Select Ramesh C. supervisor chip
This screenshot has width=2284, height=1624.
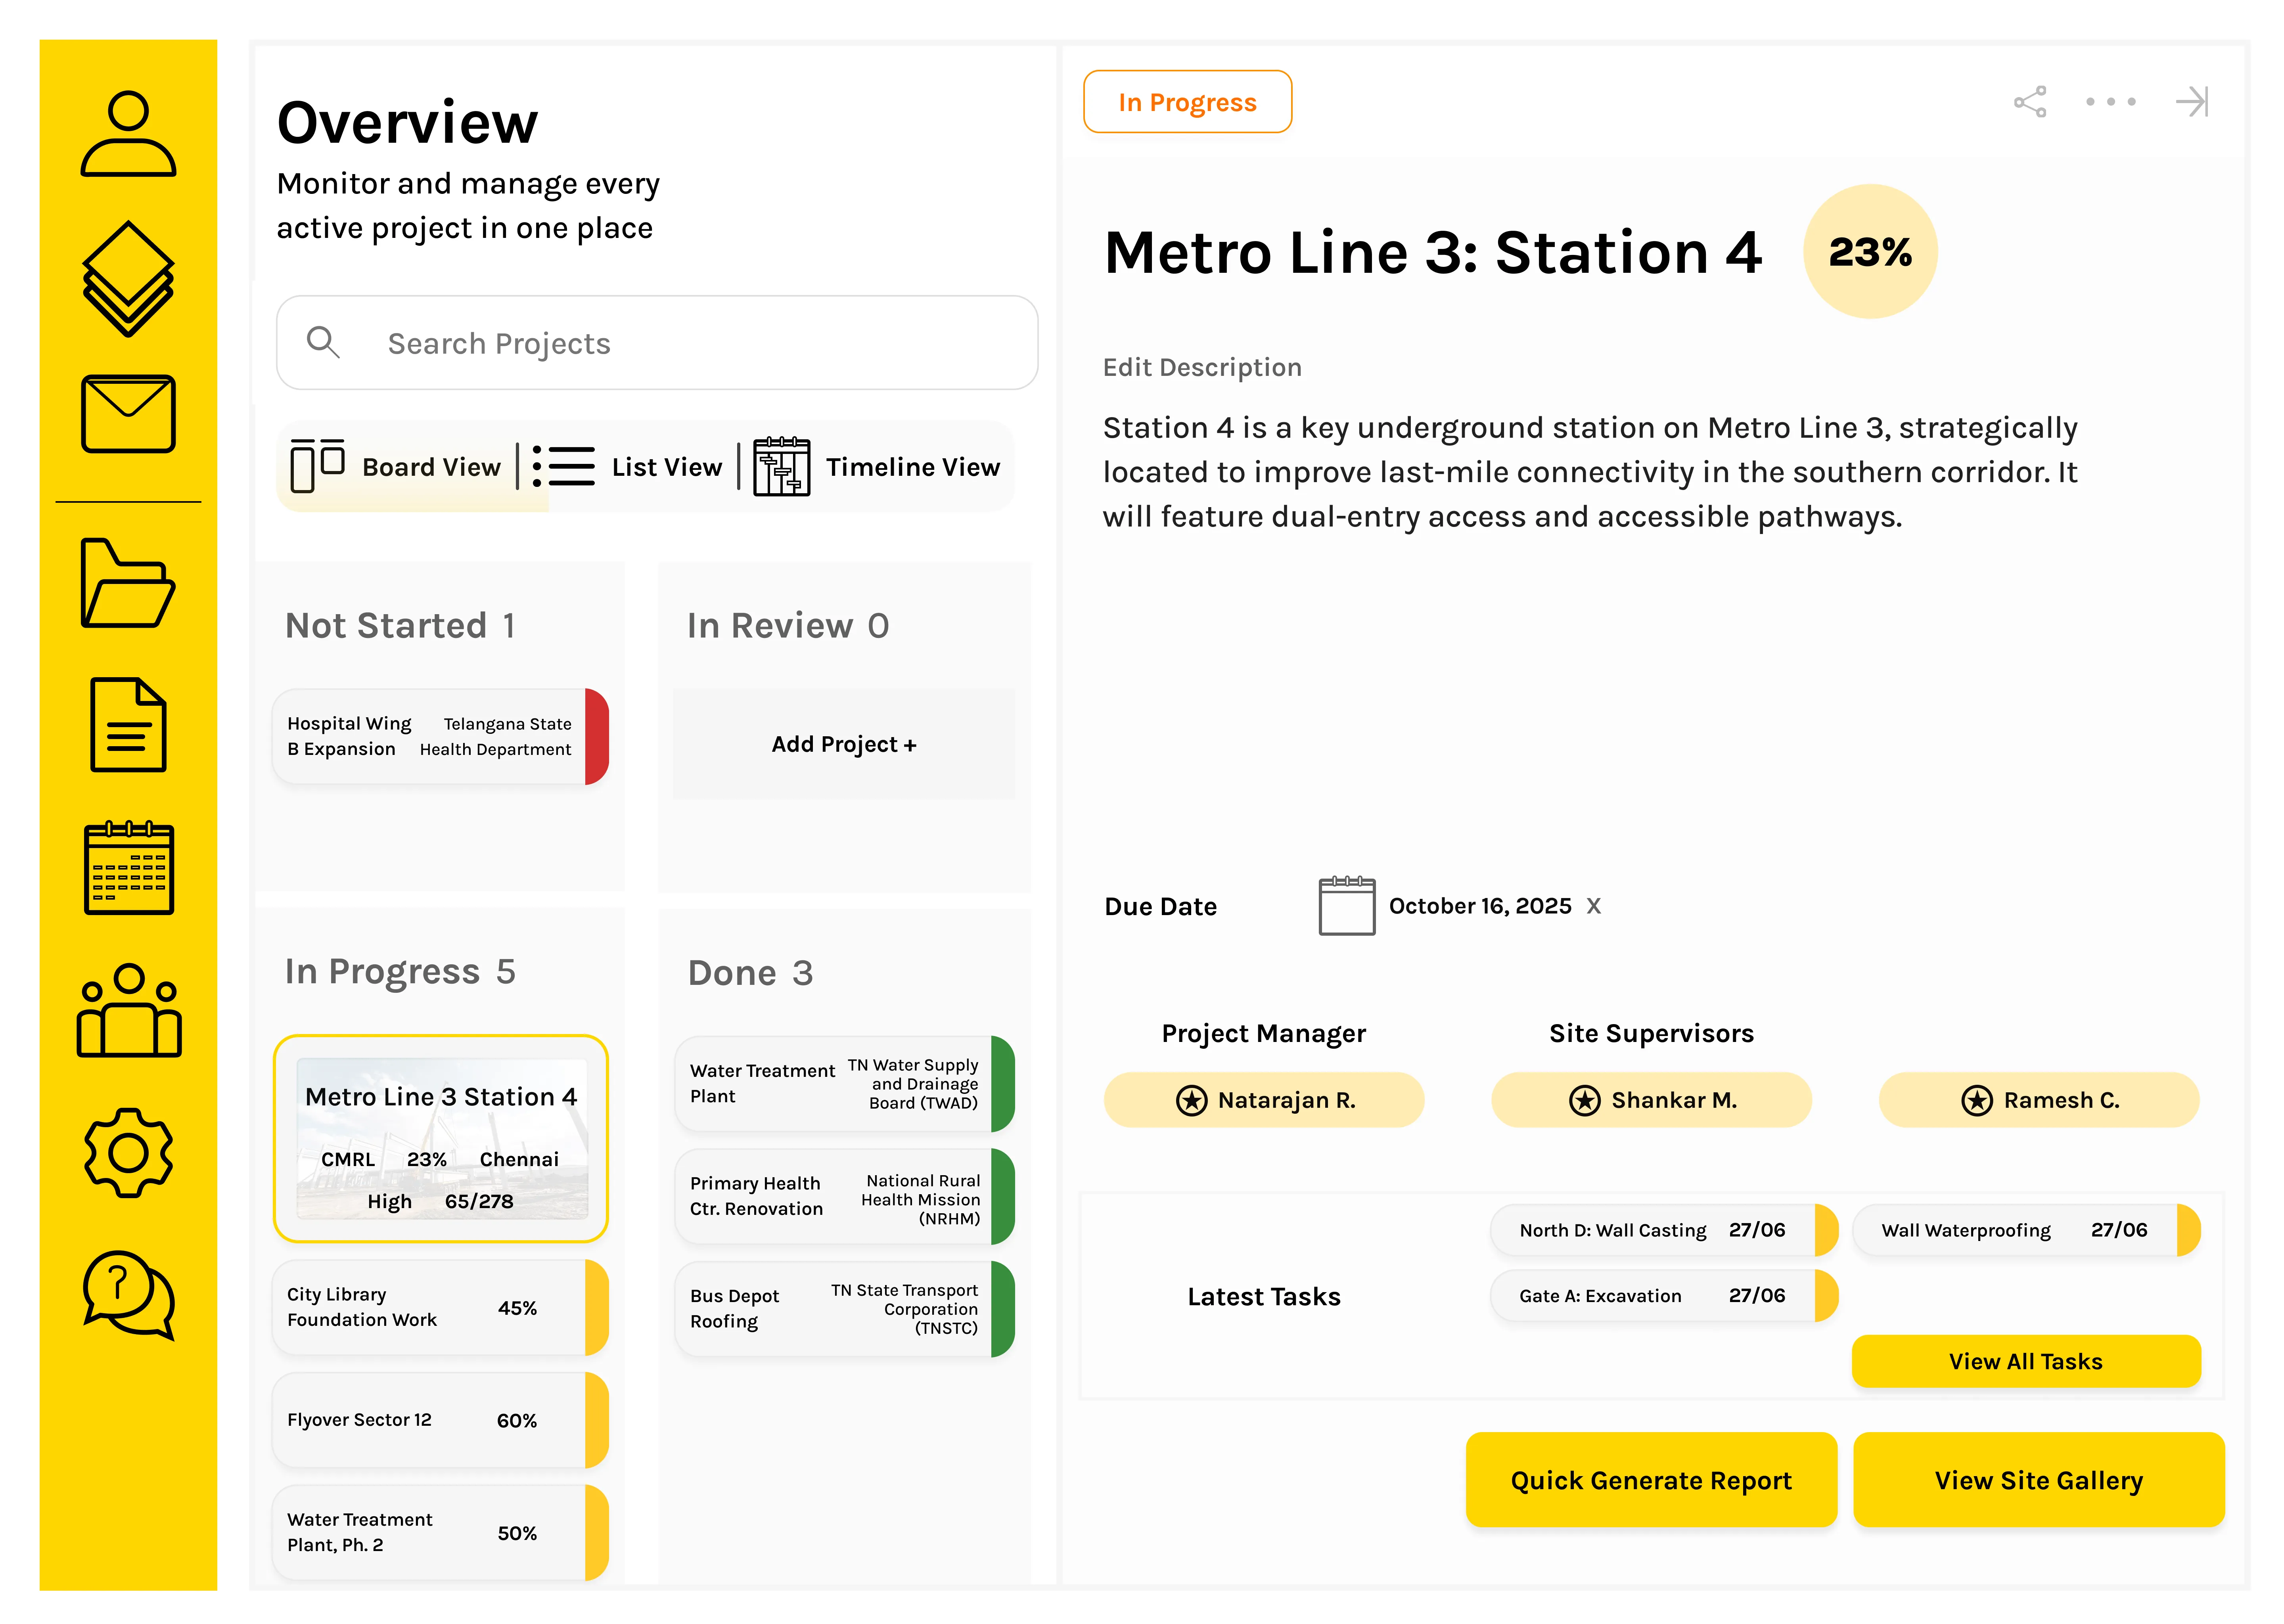[2039, 1100]
